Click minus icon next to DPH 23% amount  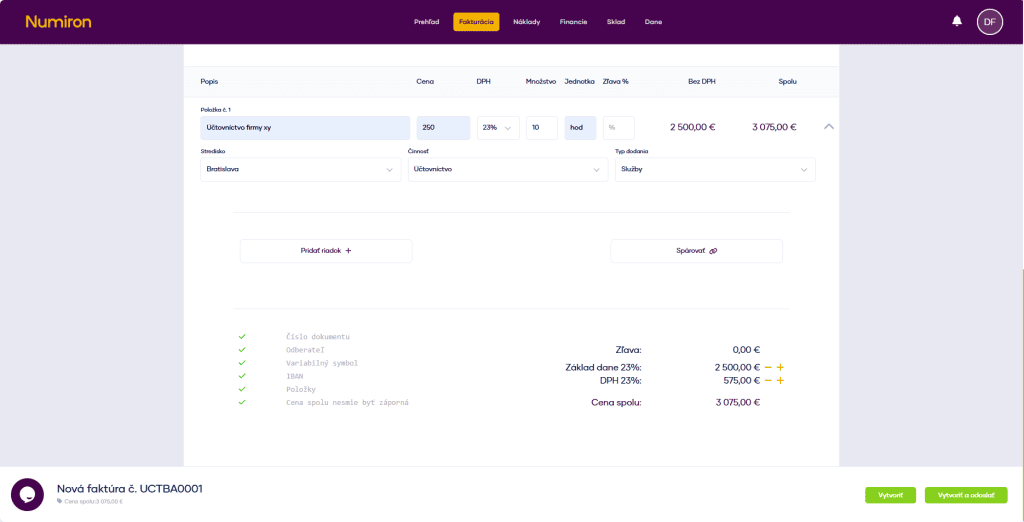pos(768,381)
